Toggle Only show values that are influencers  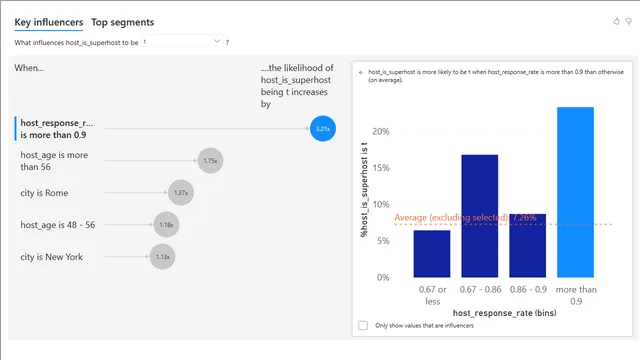(363, 325)
